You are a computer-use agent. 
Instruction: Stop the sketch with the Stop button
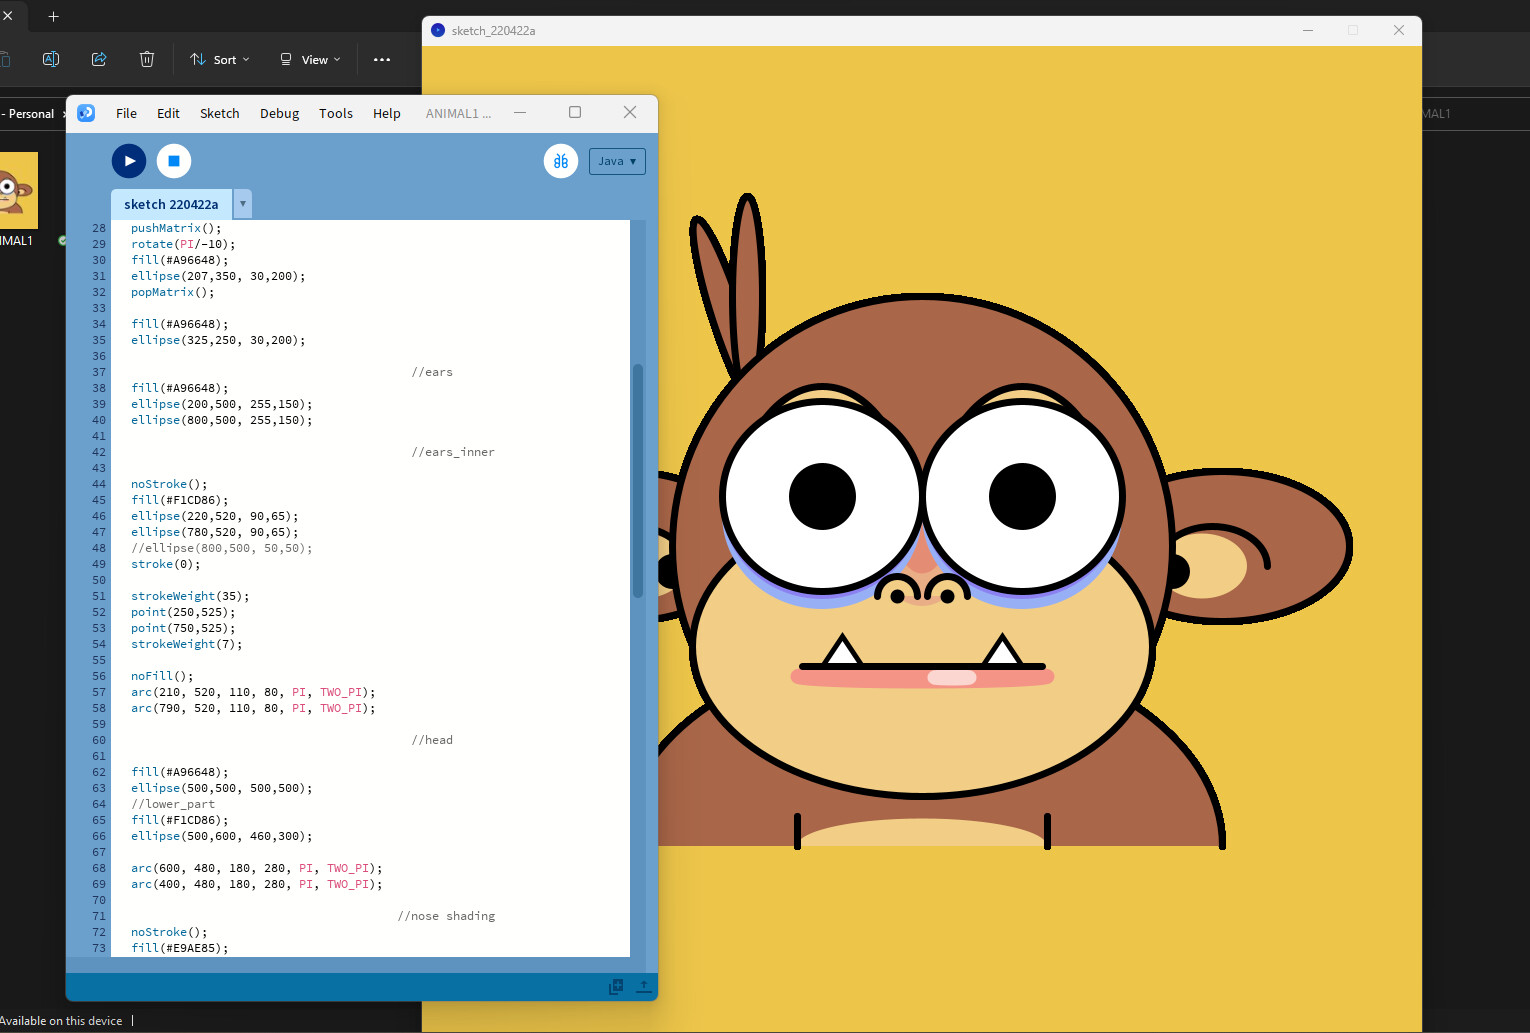click(x=173, y=161)
